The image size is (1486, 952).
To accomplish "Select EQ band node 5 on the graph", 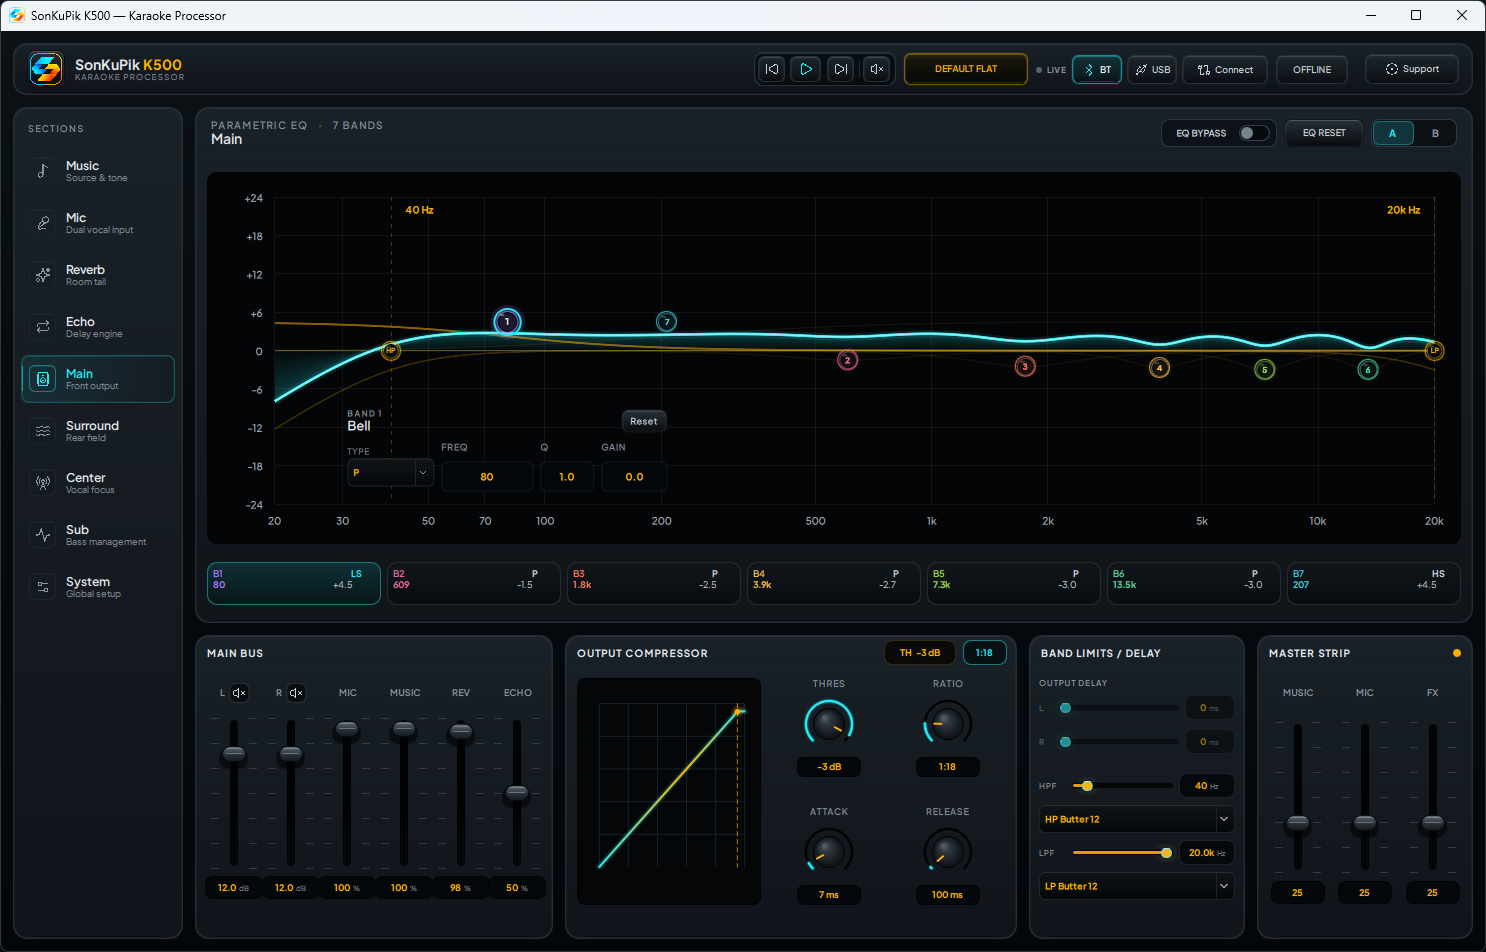I will 1265,370.
